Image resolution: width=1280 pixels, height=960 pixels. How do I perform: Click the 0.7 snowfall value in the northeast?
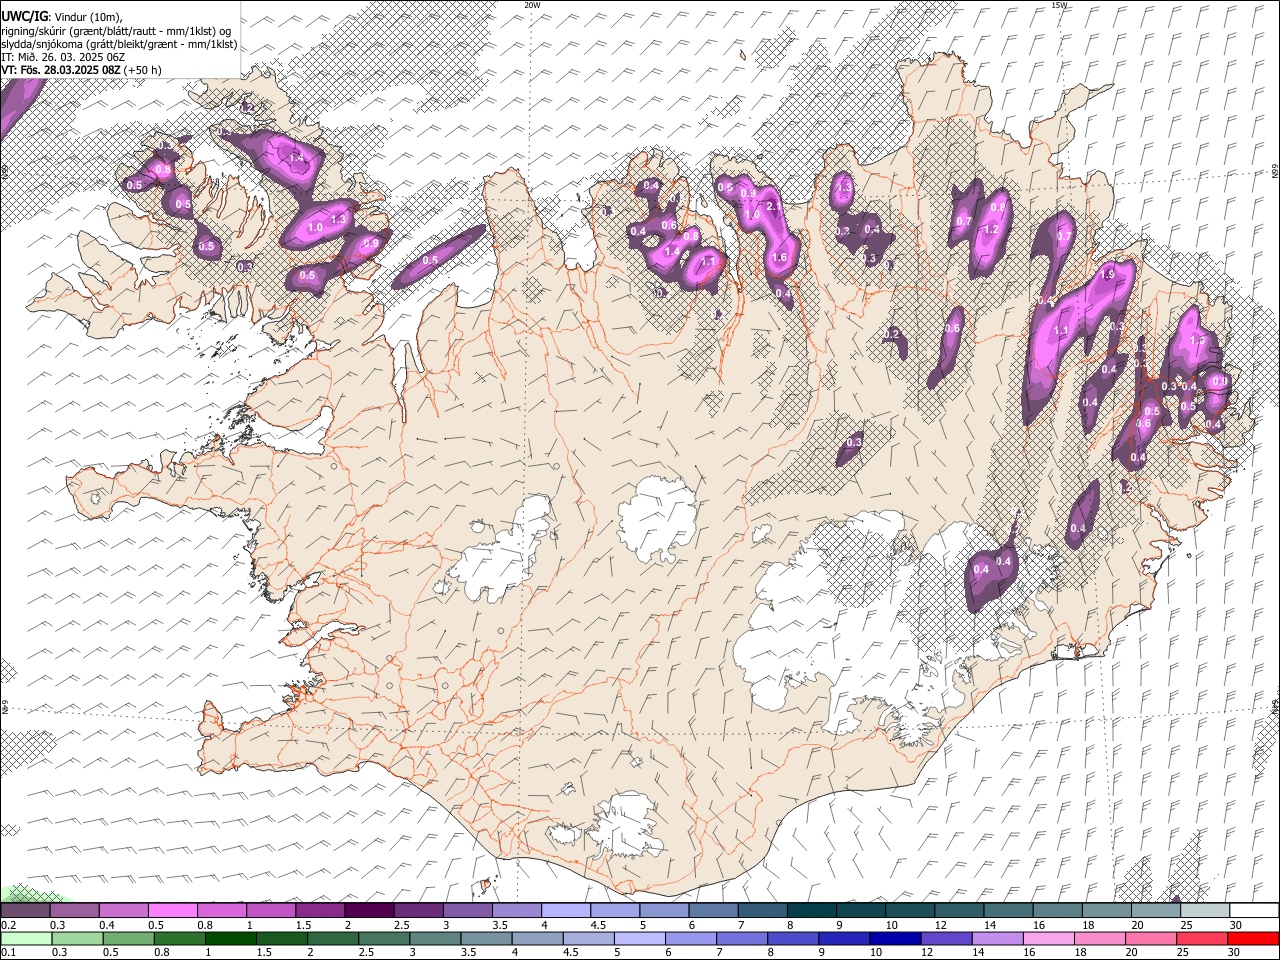click(x=964, y=222)
